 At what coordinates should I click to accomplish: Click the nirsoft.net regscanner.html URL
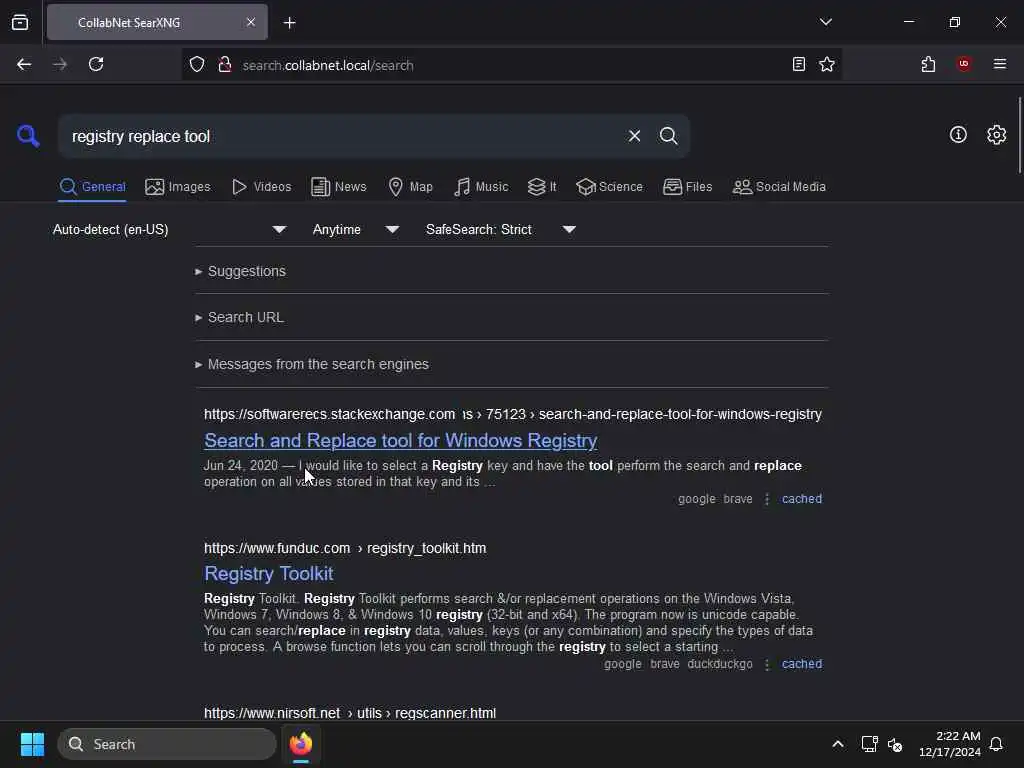[x=350, y=713]
